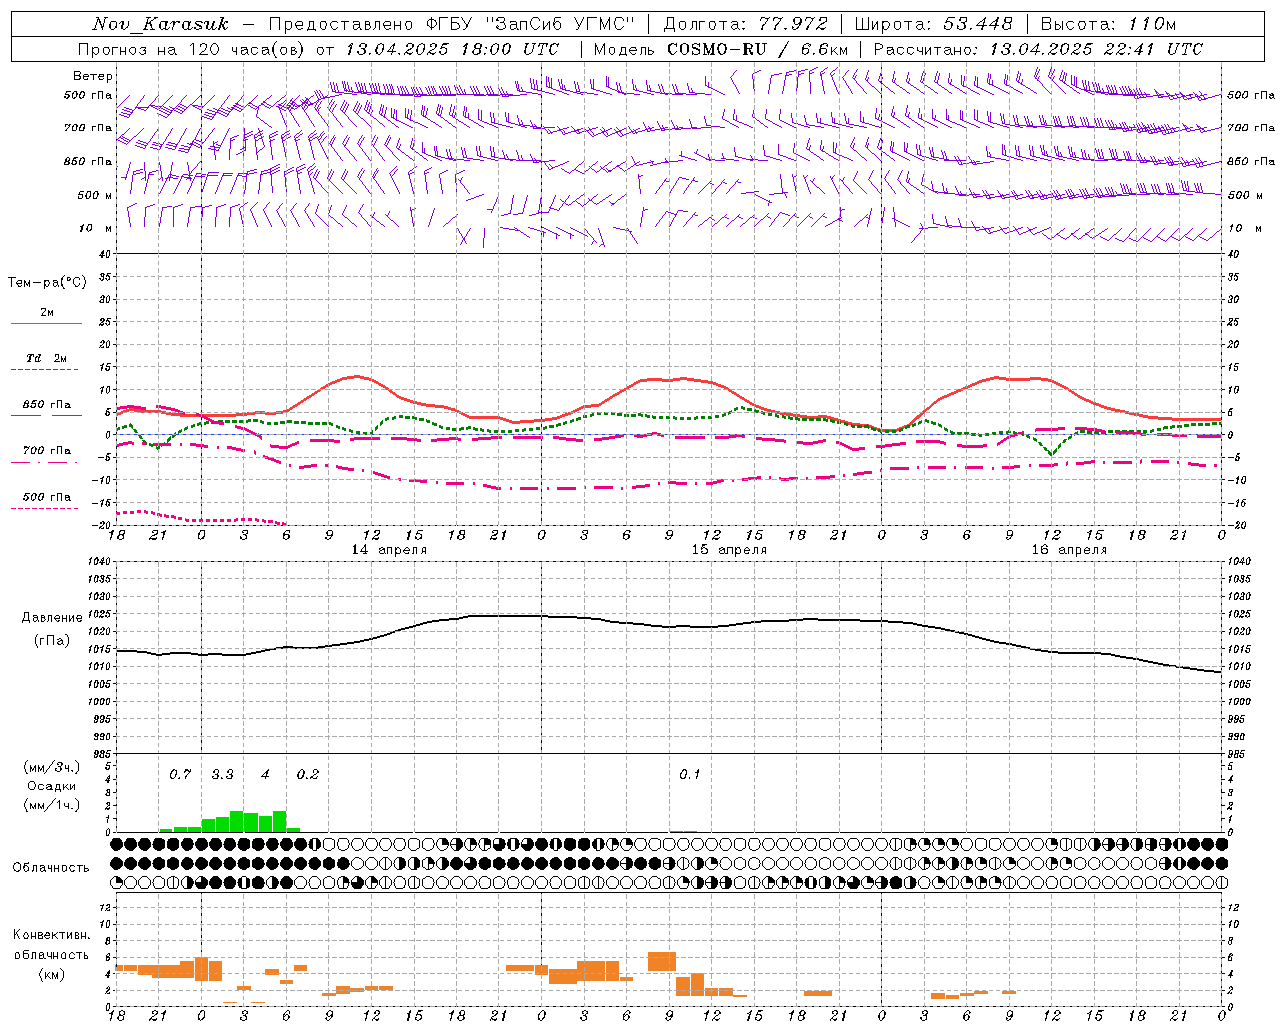Click the 0.1 precipitation total value
This screenshot has width=1280, height=1024.
(690, 774)
